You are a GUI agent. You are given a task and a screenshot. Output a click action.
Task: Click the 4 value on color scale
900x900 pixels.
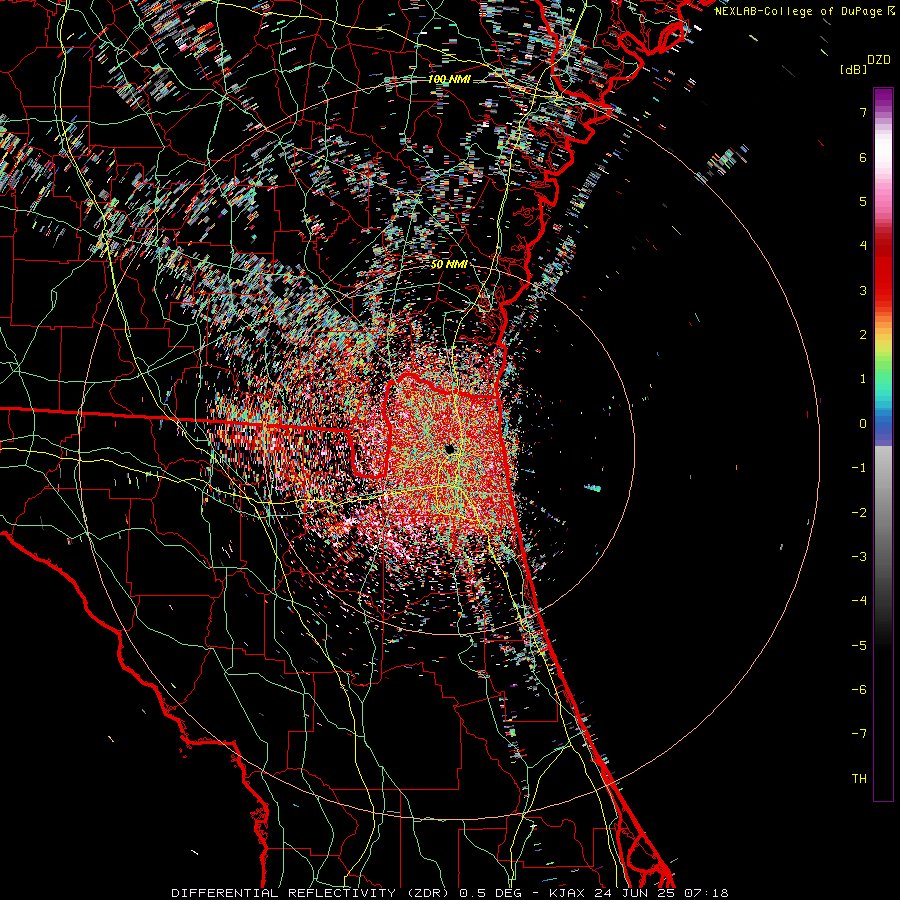(x=863, y=246)
